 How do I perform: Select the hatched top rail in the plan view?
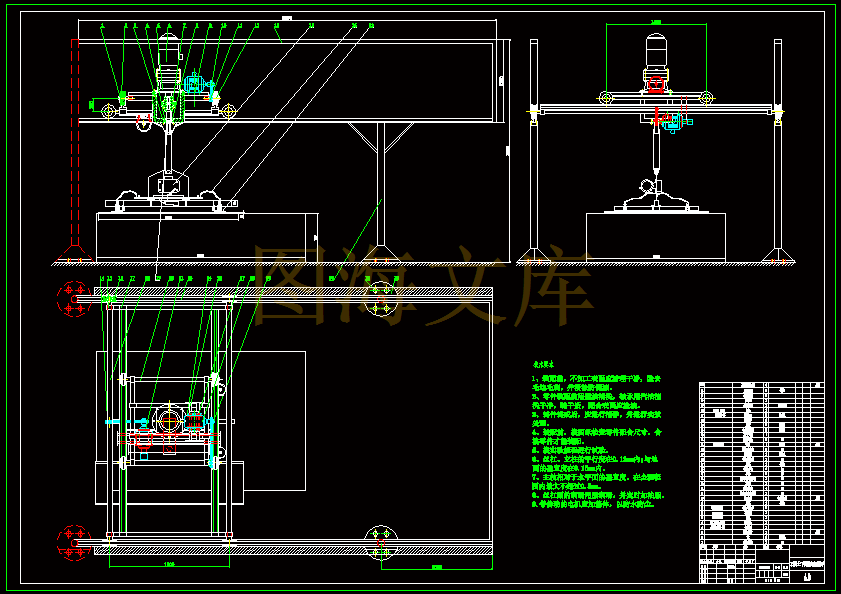pos(293,291)
